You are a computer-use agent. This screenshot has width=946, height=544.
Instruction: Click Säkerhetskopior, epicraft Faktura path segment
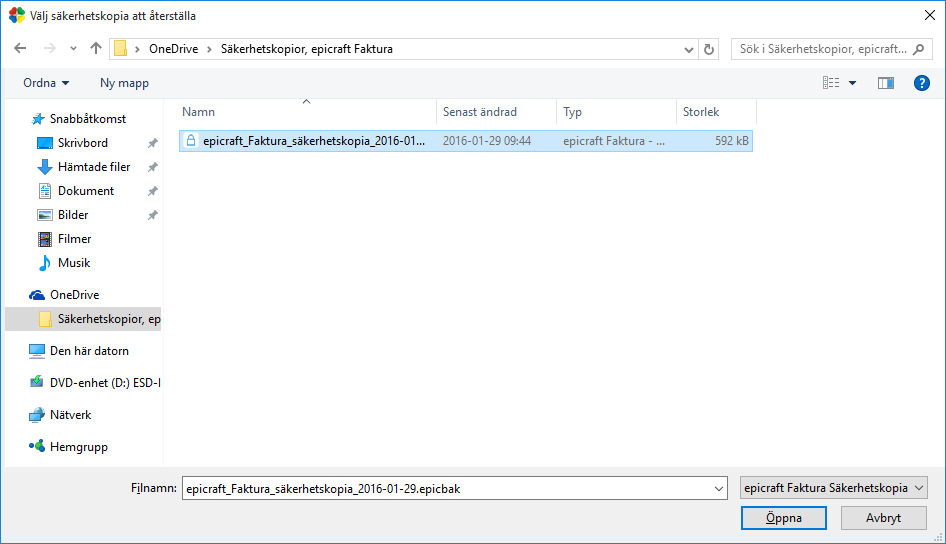pos(306,49)
